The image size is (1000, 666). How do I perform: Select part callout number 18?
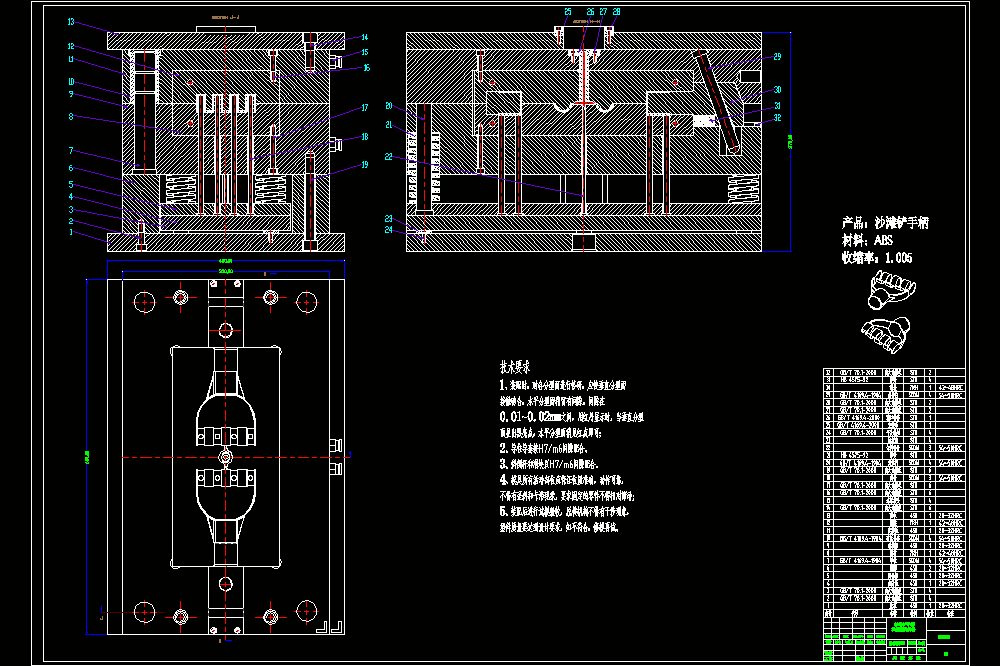pyautogui.click(x=365, y=137)
